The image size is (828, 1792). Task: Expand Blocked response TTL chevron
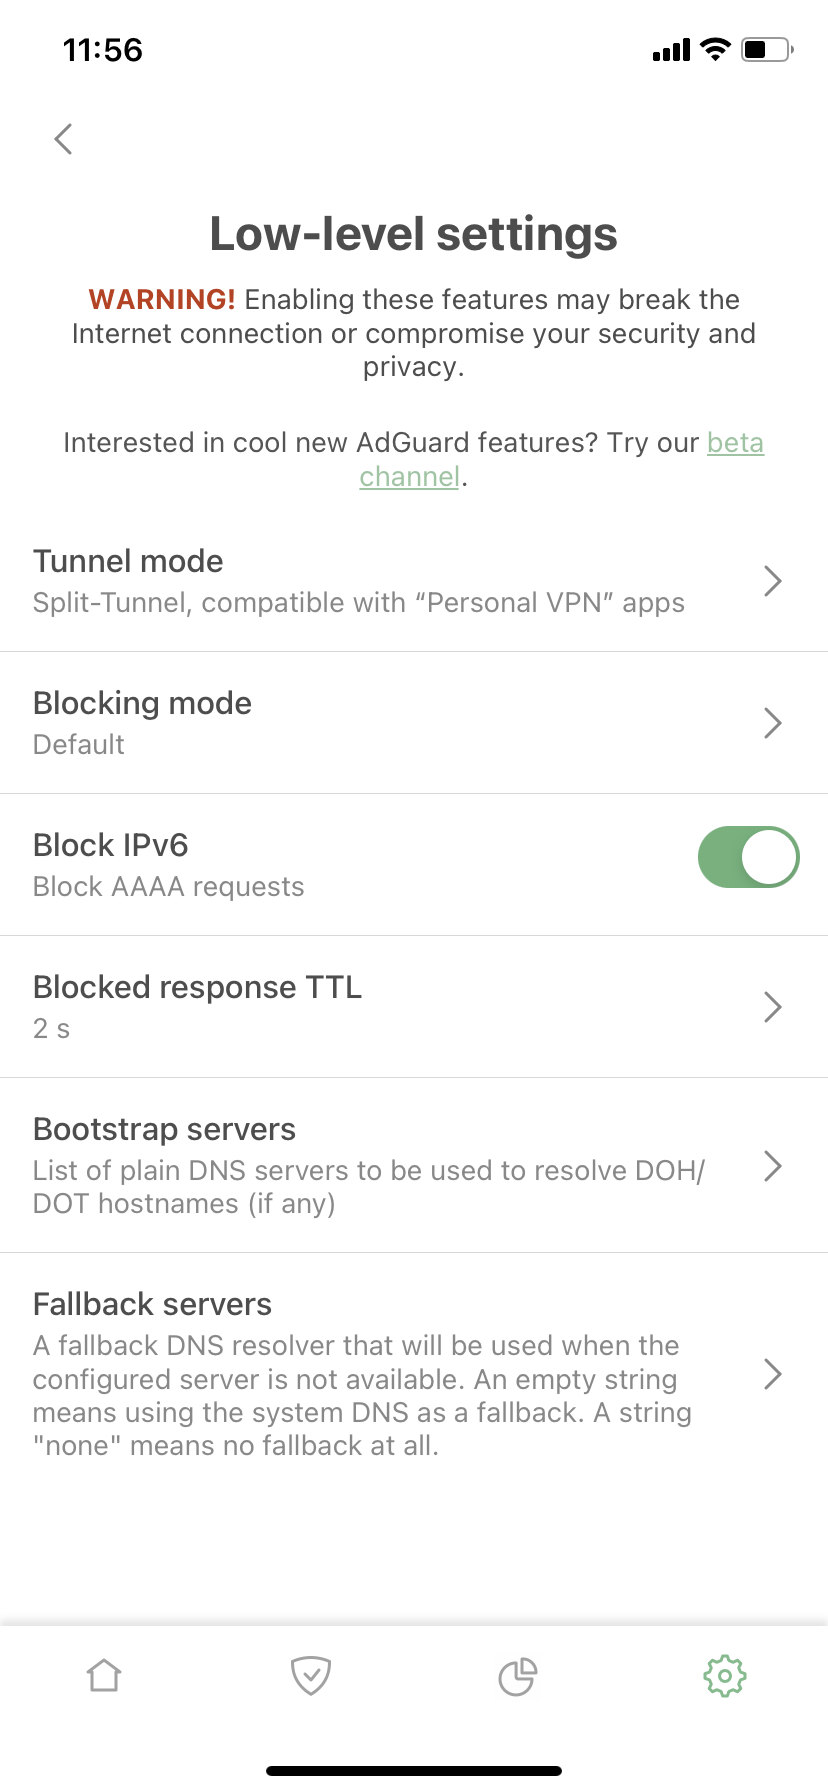[x=772, y=1007]
